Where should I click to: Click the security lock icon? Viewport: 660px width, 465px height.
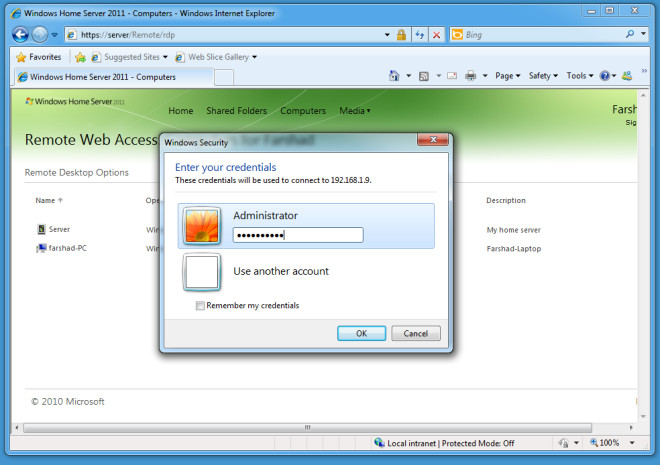pyautogui.click(x=401, y=35)
